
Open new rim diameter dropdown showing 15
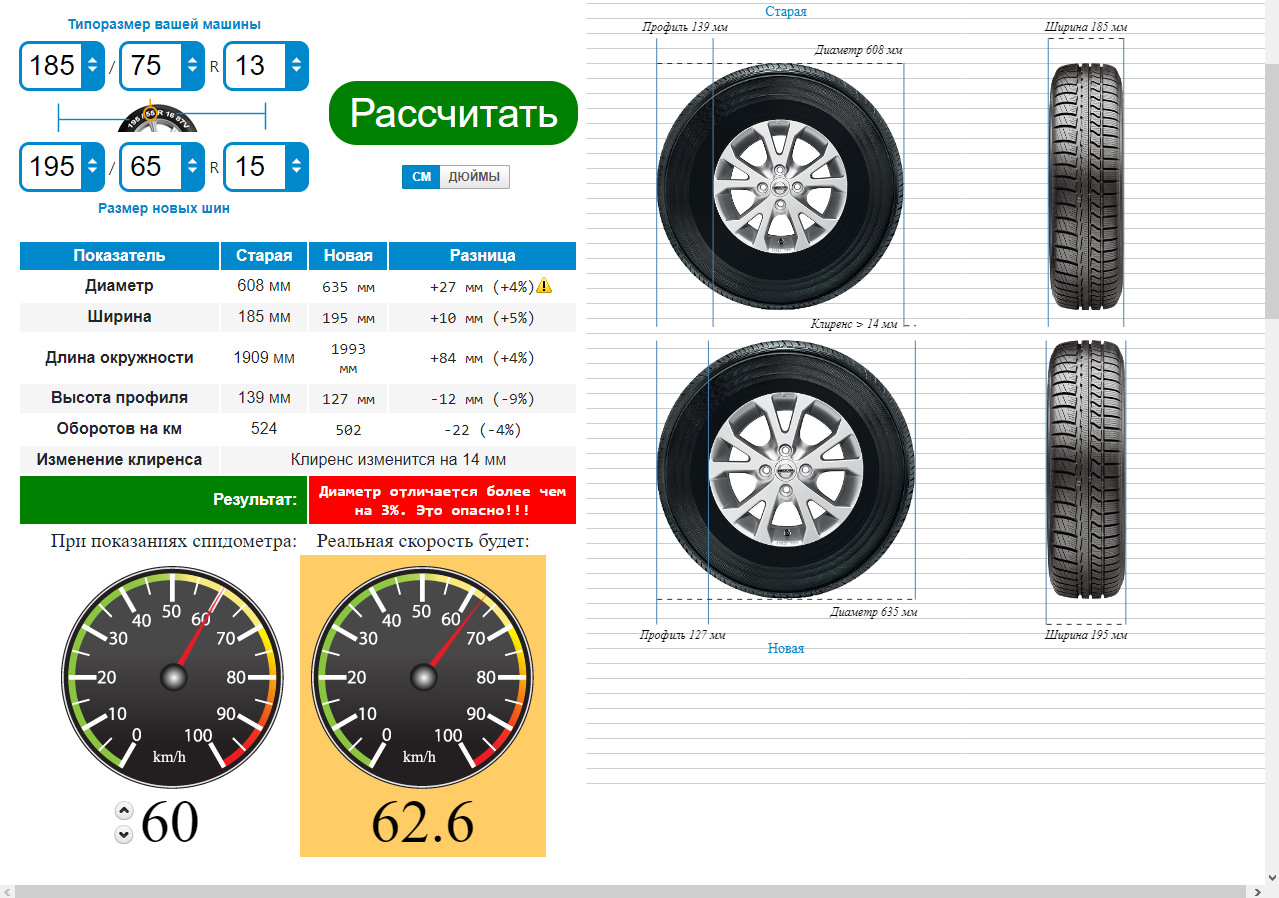(x=266, y=166)
